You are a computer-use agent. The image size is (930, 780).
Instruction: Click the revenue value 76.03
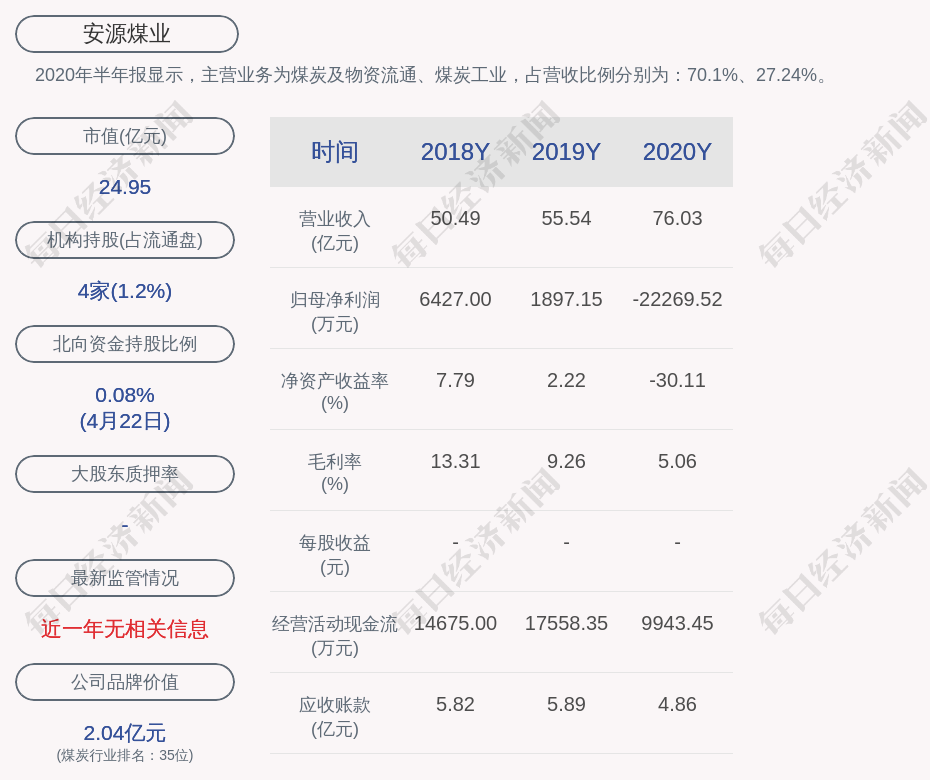(x=677, y=218)
